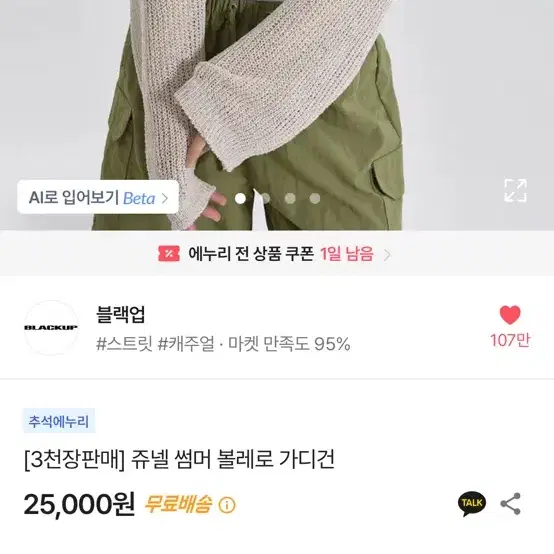The width and height of the screenshot is (554, 554).
Task: Tap the #스트릿 #캐주얼 hashtag line
Action: [155, 343]
